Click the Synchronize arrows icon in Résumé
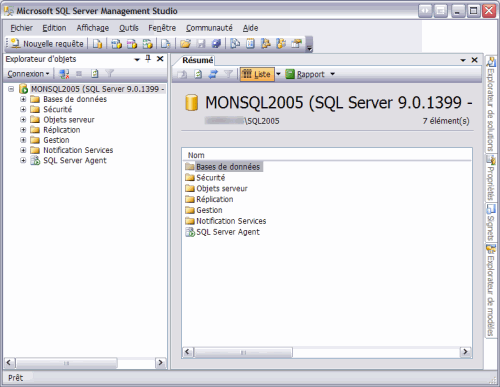This screenshot has width=500, height=387. [213, 74]
